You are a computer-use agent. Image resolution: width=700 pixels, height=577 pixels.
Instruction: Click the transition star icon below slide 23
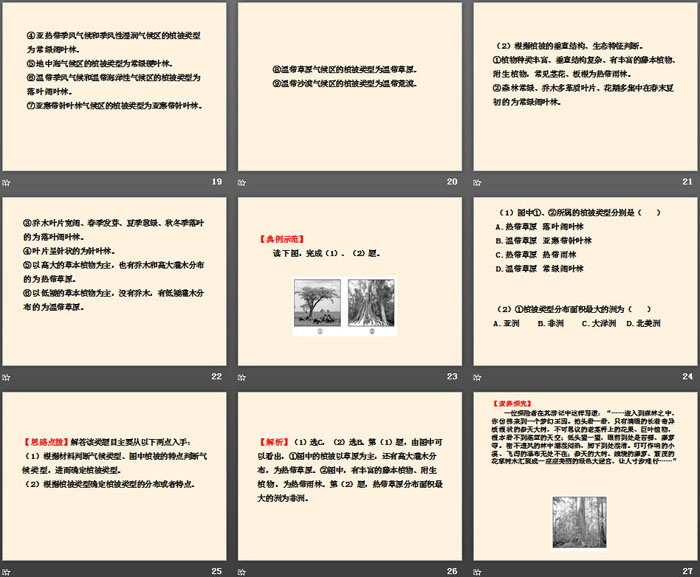pos(244,377)
